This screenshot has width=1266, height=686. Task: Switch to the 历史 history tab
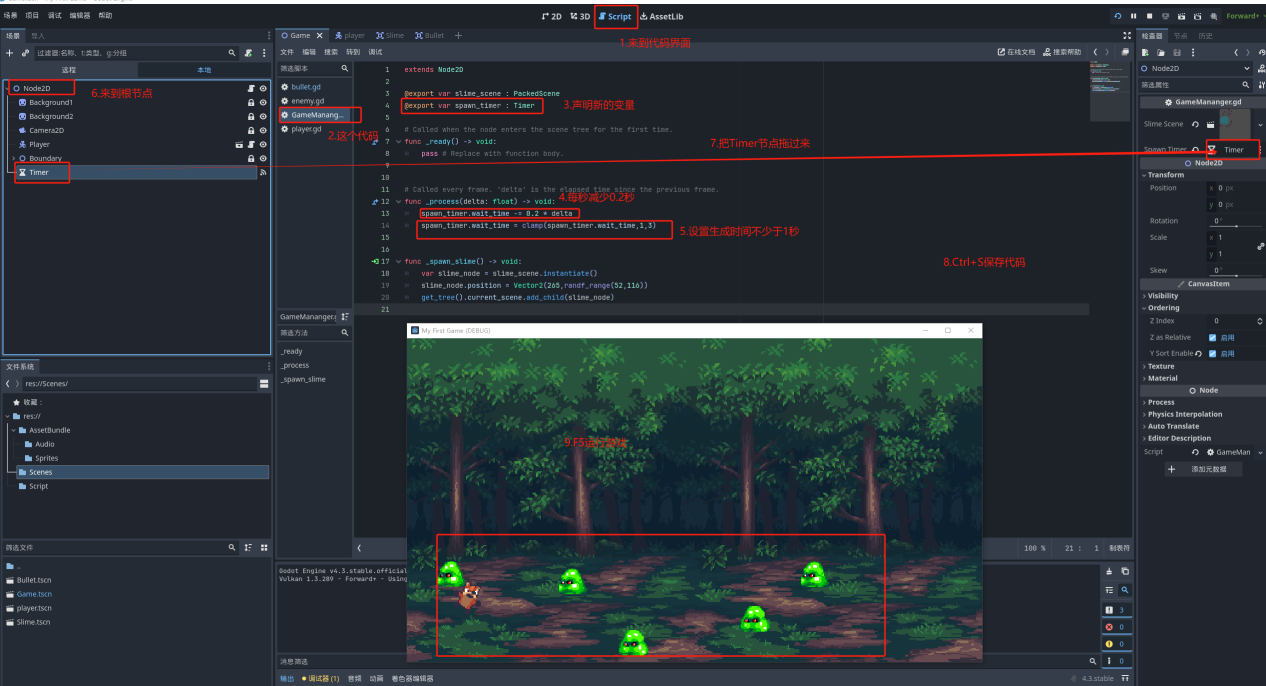pos(1205,35)
